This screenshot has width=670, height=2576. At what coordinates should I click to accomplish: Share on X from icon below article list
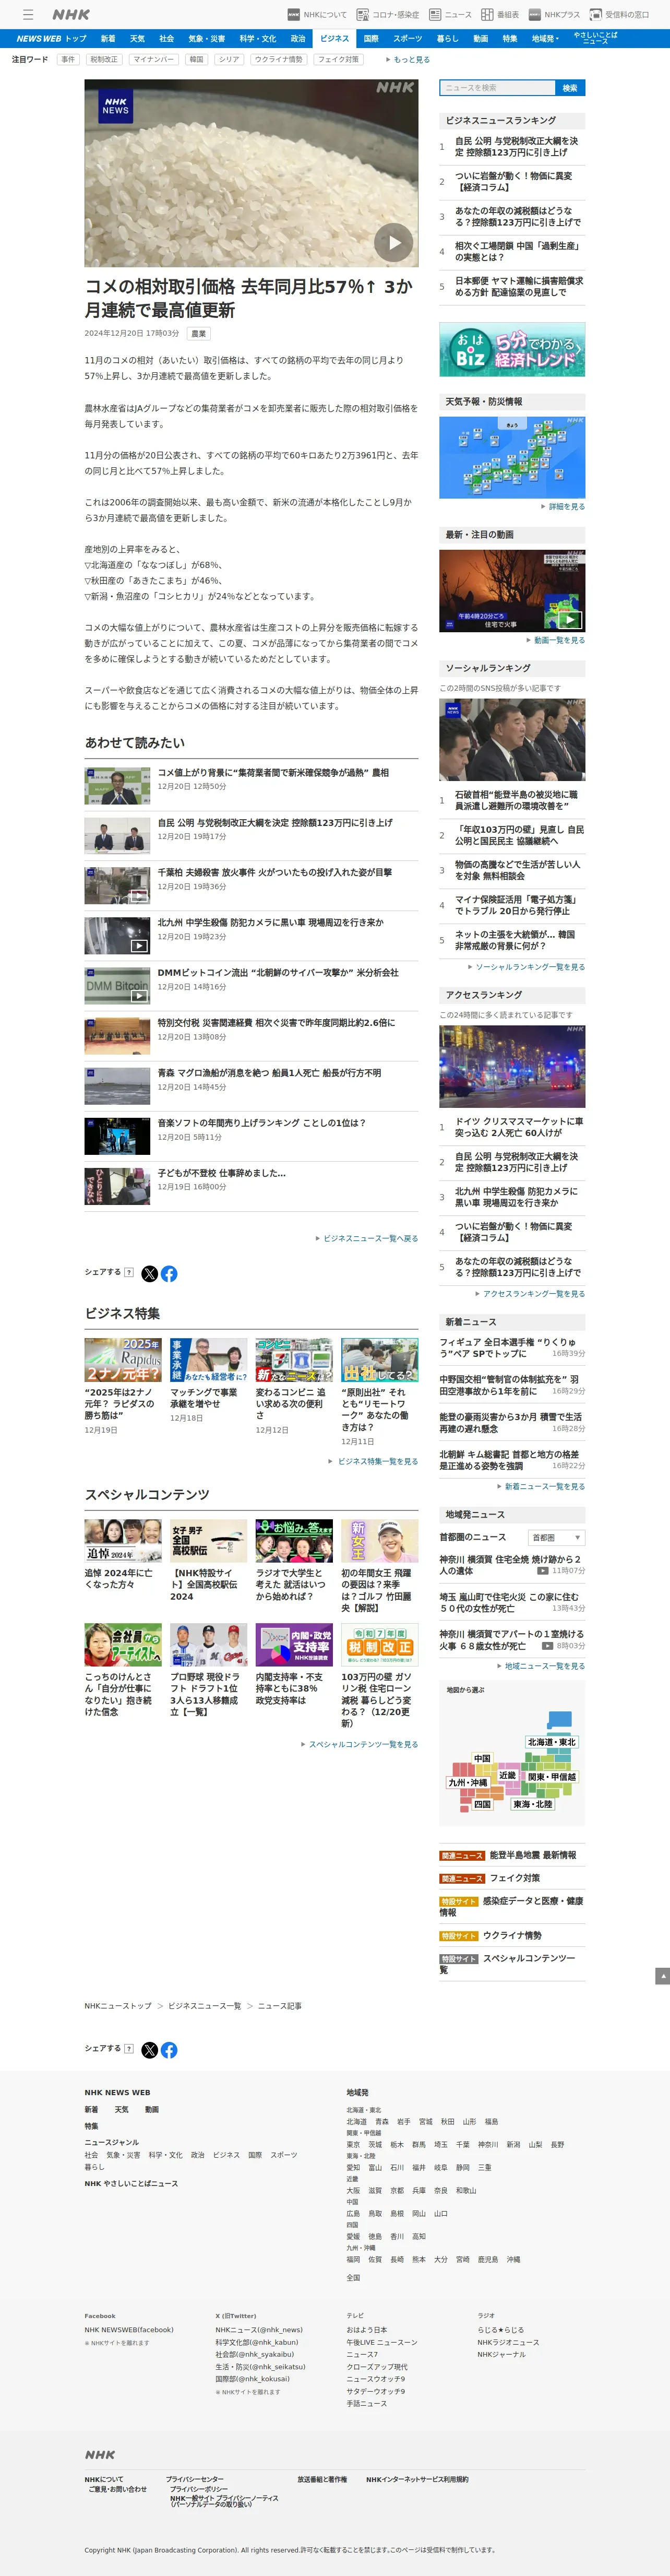pyautogui.click(x=149, y=1273)
